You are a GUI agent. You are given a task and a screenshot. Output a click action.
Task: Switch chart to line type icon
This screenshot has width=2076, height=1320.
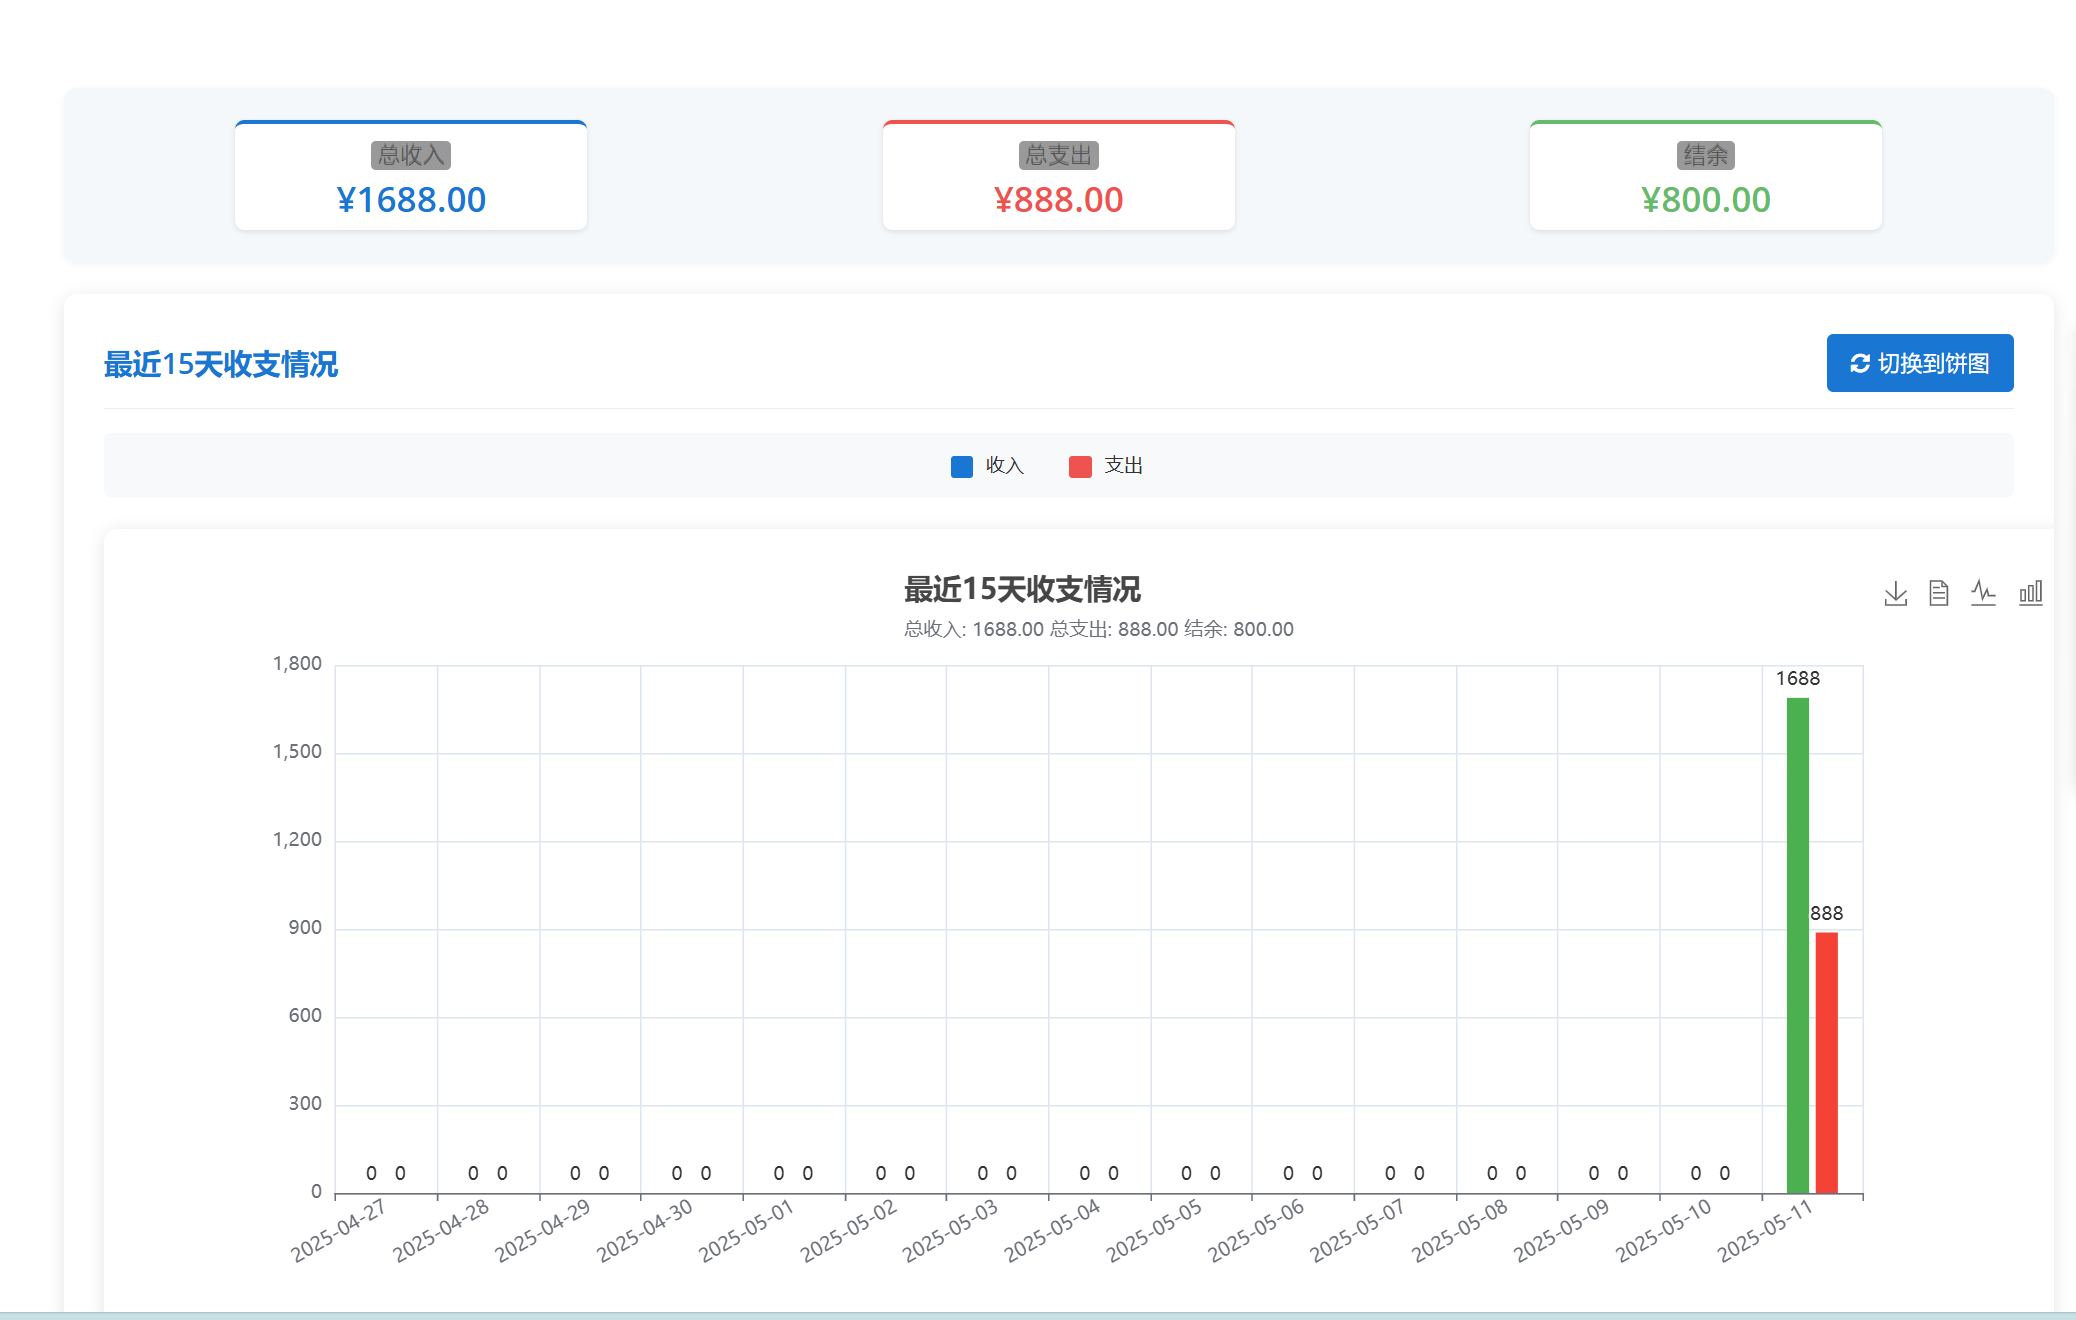(x=1983, y=593)
